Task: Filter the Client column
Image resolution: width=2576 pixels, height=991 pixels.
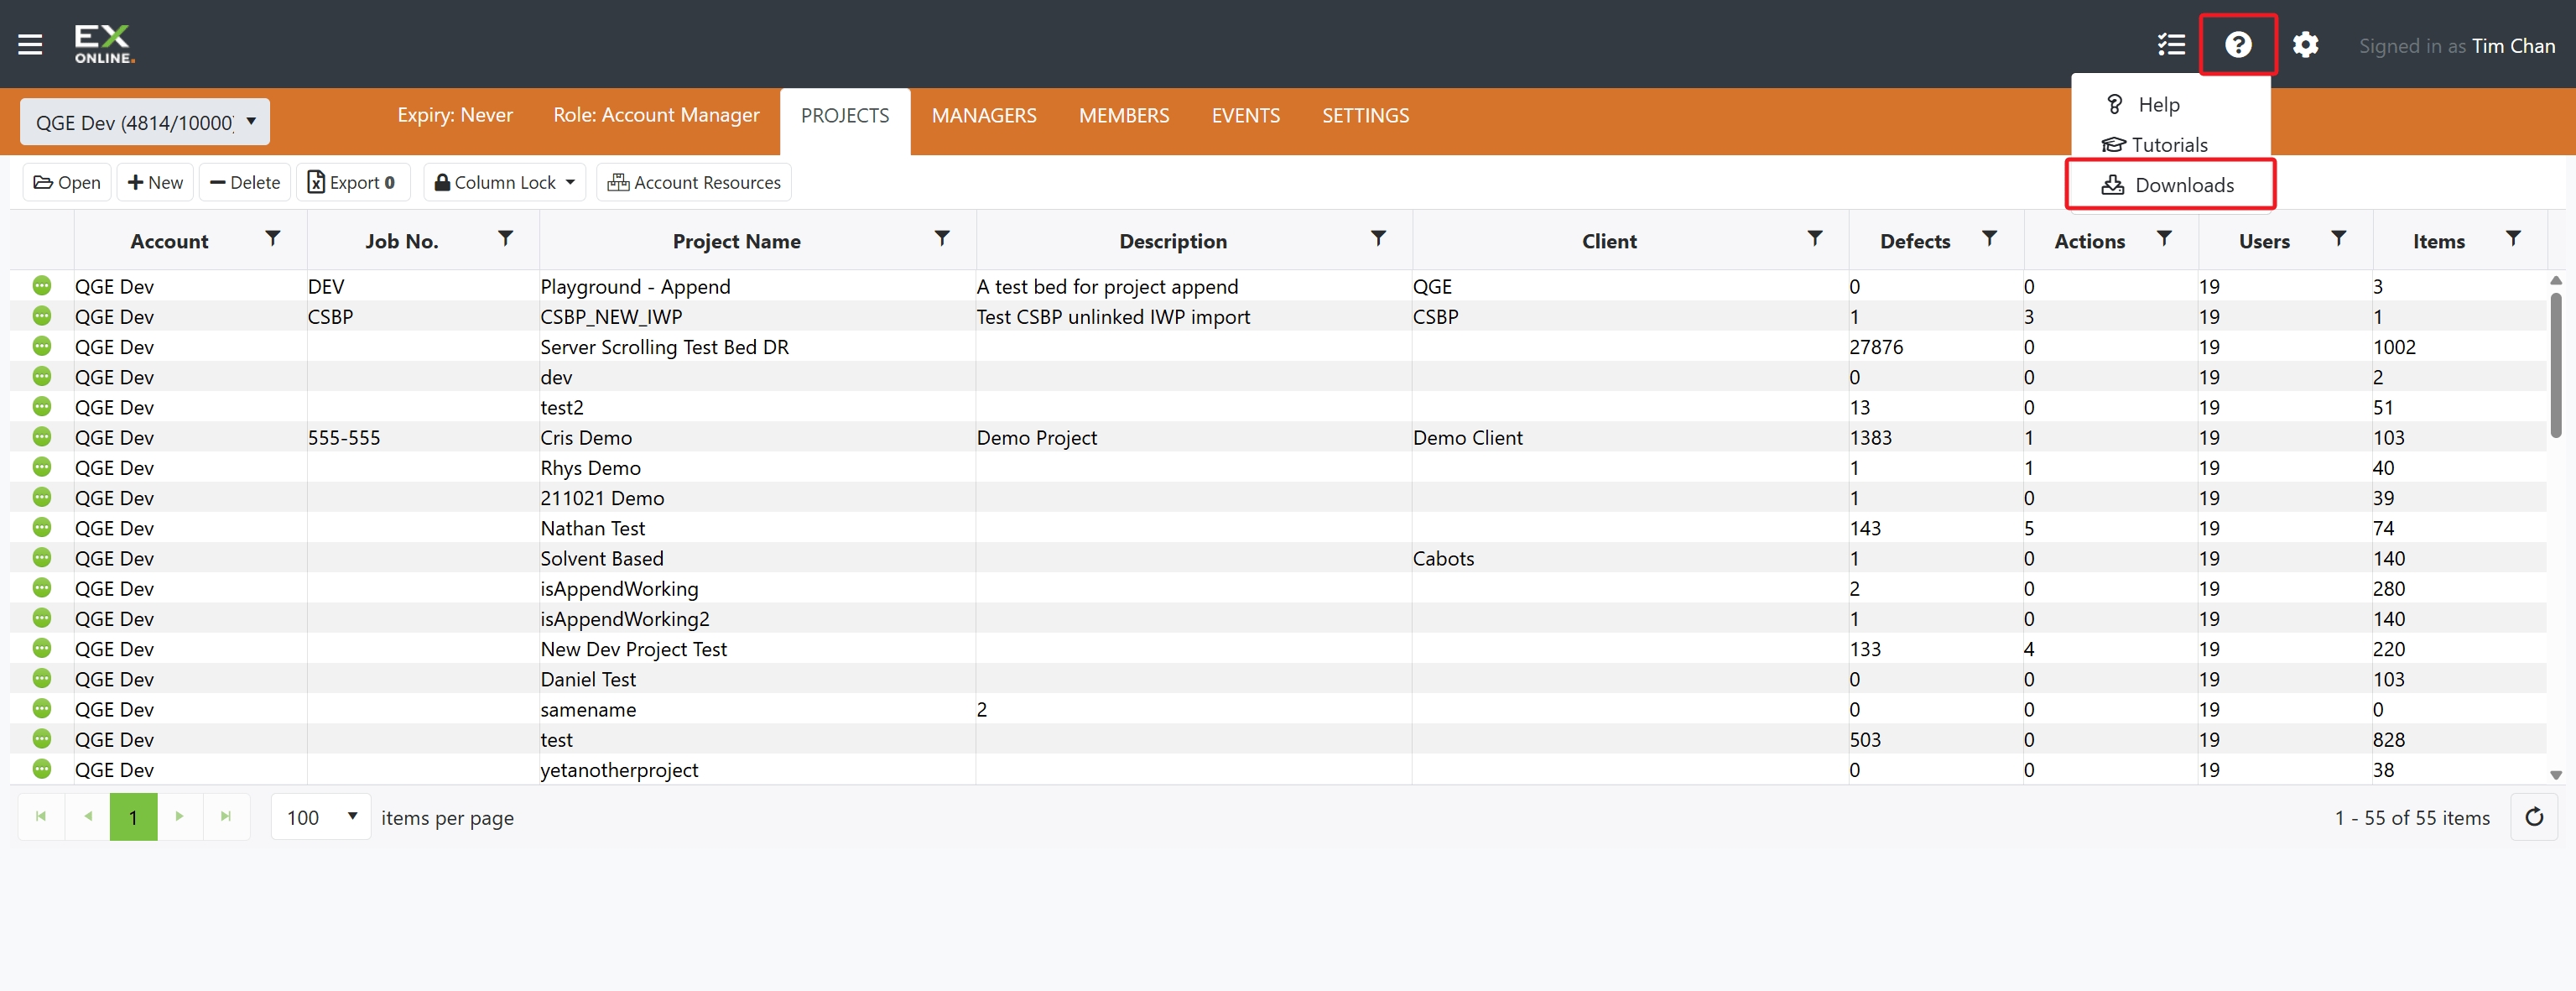Action: coord(1815,238)
